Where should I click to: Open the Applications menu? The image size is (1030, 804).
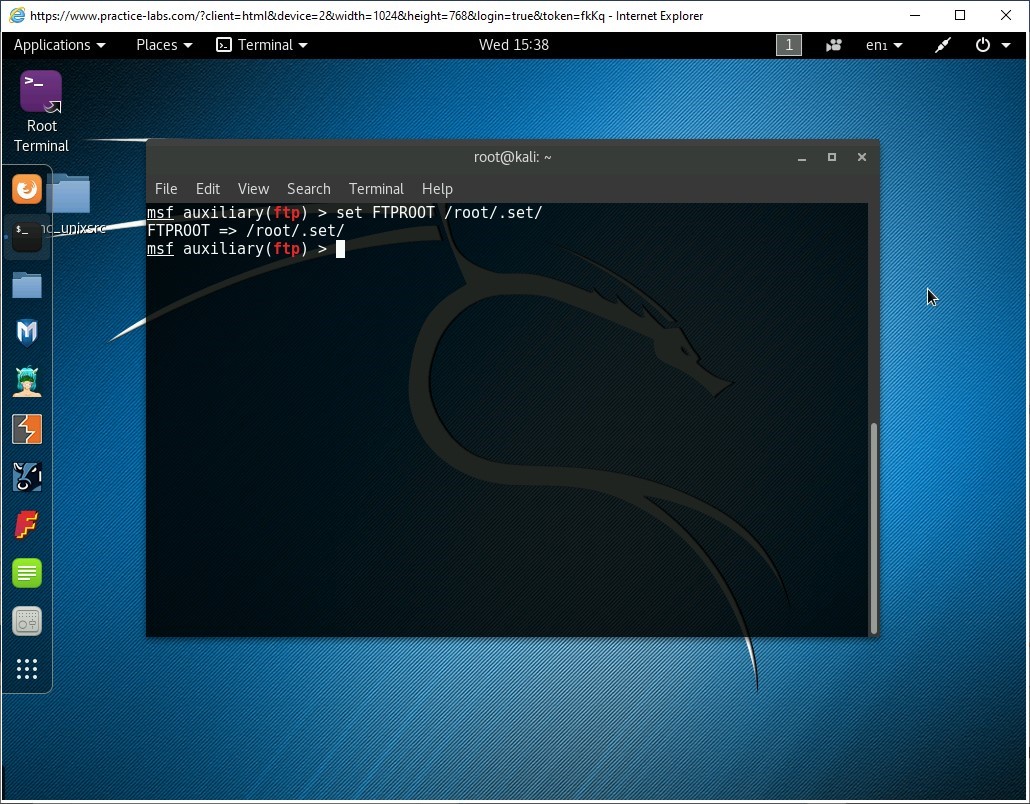click(59, 45)
